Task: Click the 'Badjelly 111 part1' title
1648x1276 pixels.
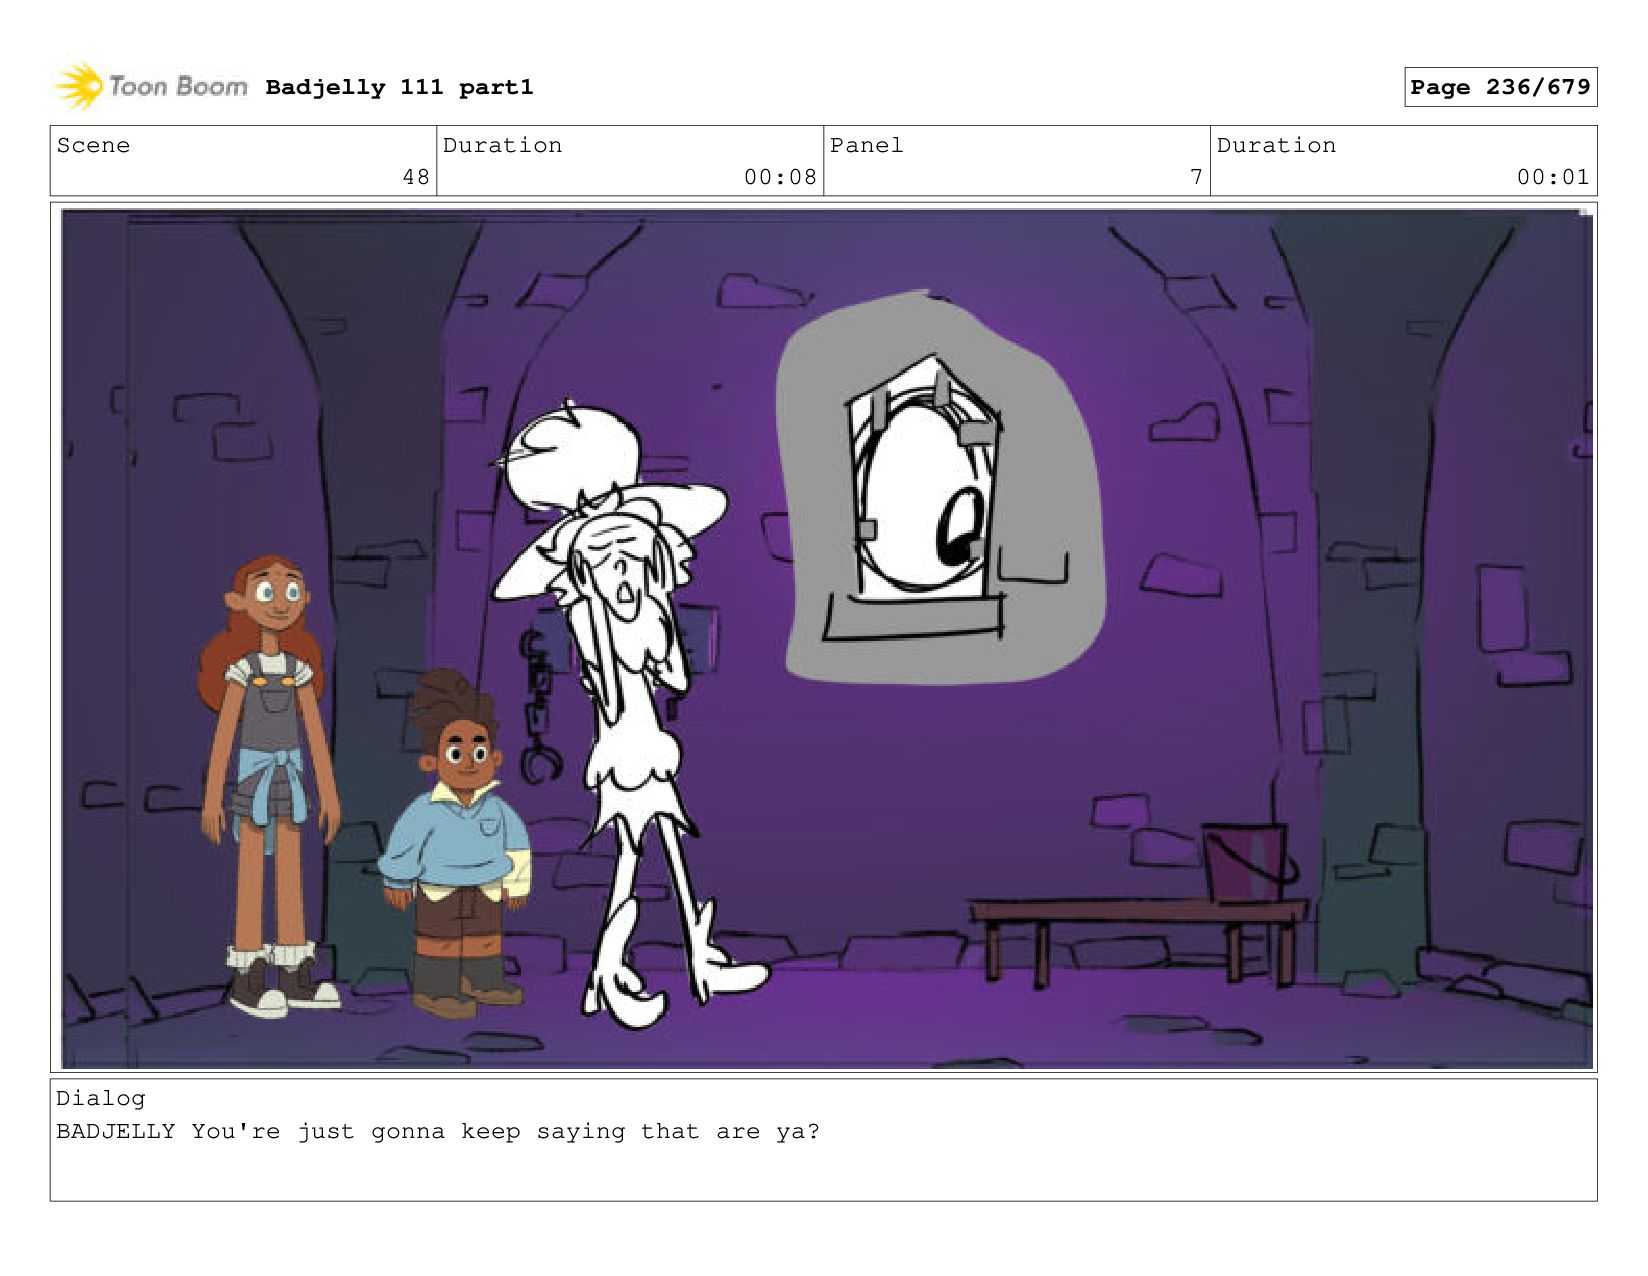Action: click(x=399, y=87)
